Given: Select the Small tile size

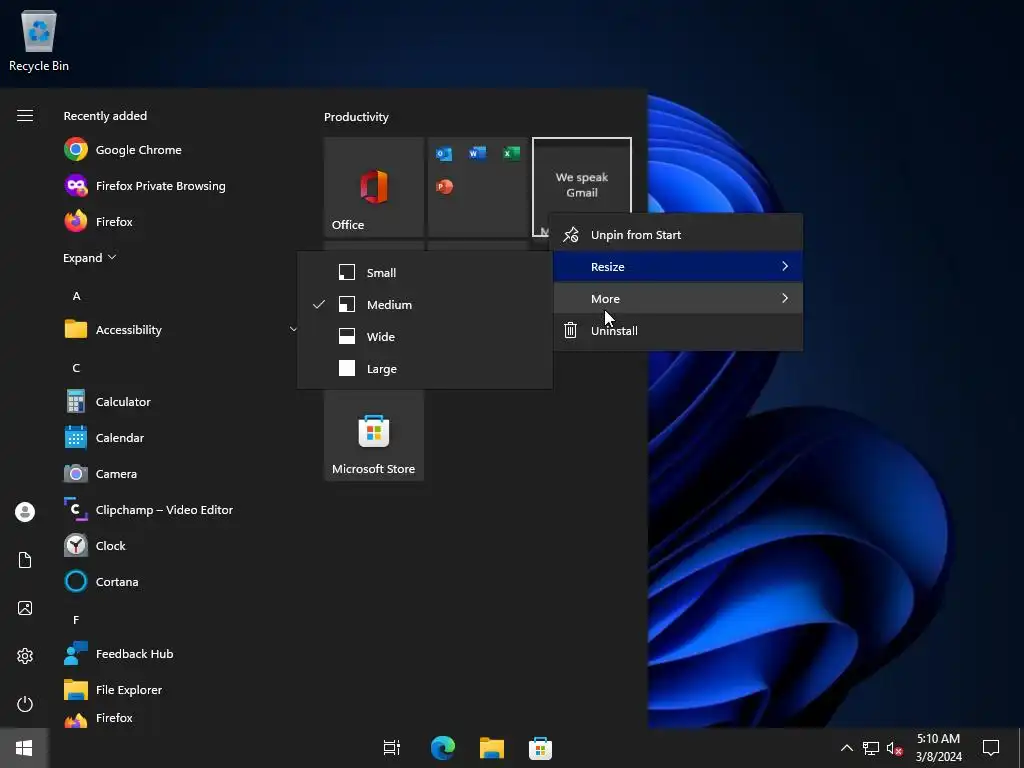Looking at the screenshot, I should click(424, 272).
